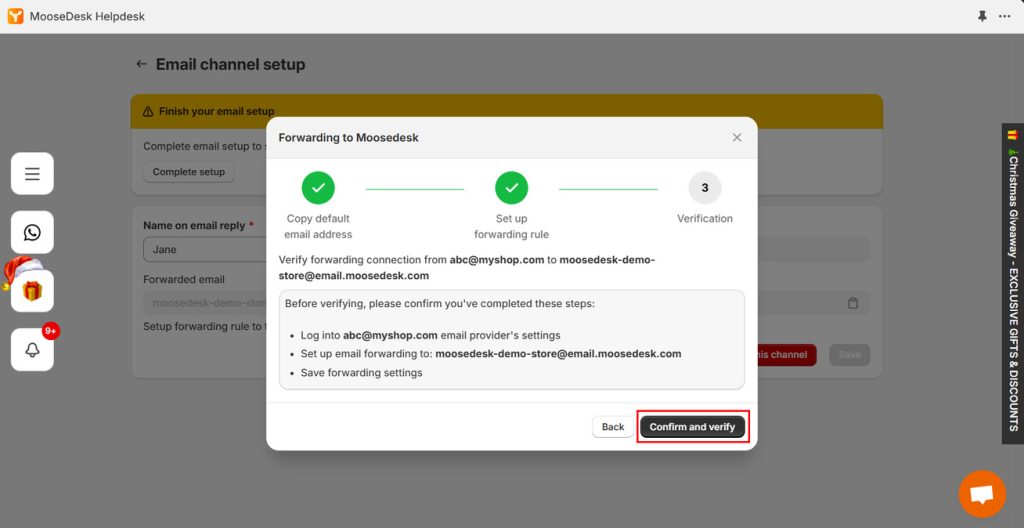The image size is (1024, 528).
Task: Open the orange live chat bubble
Action: point(982,494)
